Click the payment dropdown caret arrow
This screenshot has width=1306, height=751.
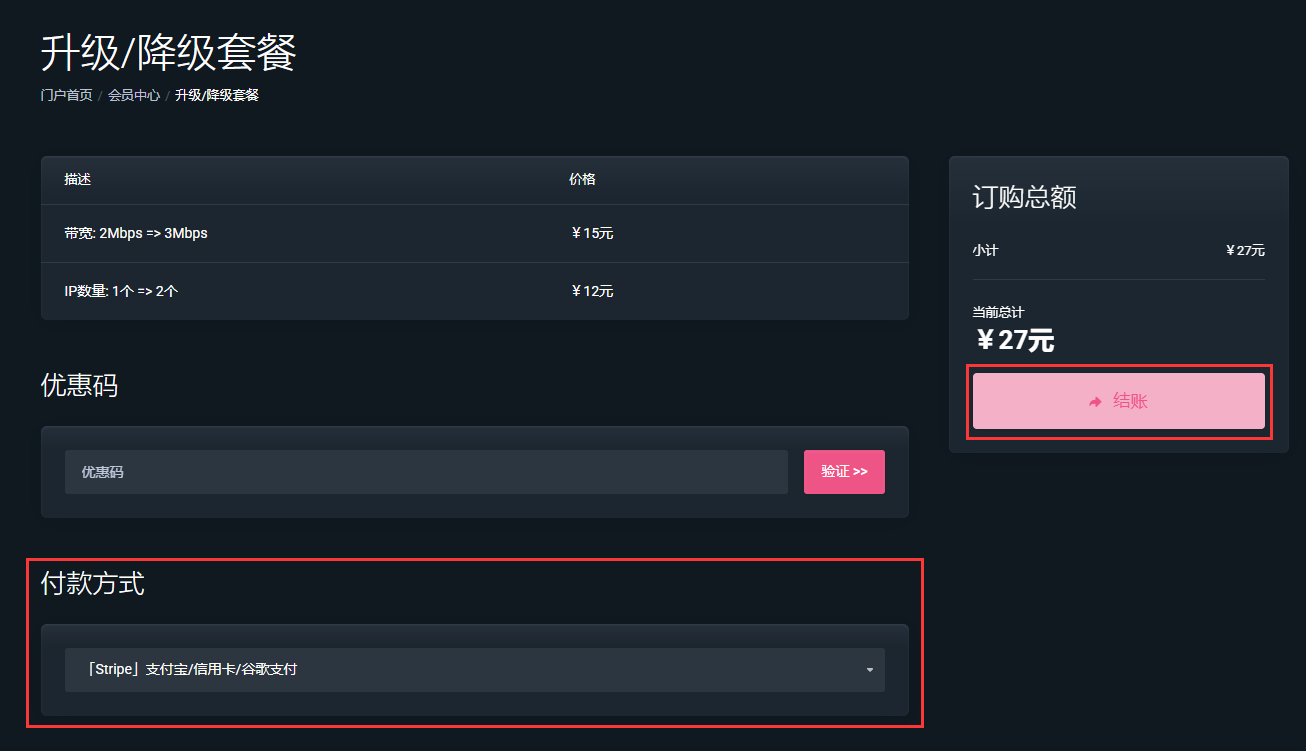869,670
